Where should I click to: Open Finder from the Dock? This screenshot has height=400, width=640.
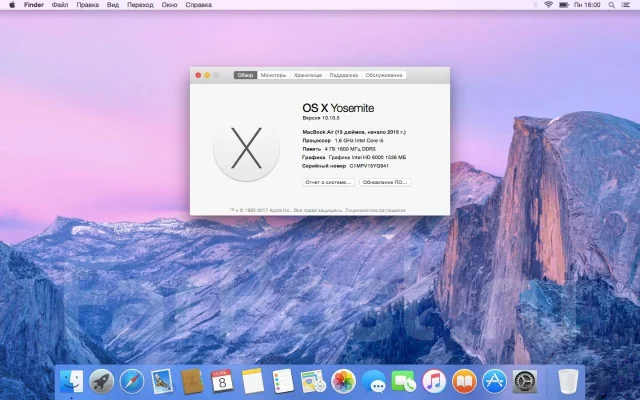(71, 381)
